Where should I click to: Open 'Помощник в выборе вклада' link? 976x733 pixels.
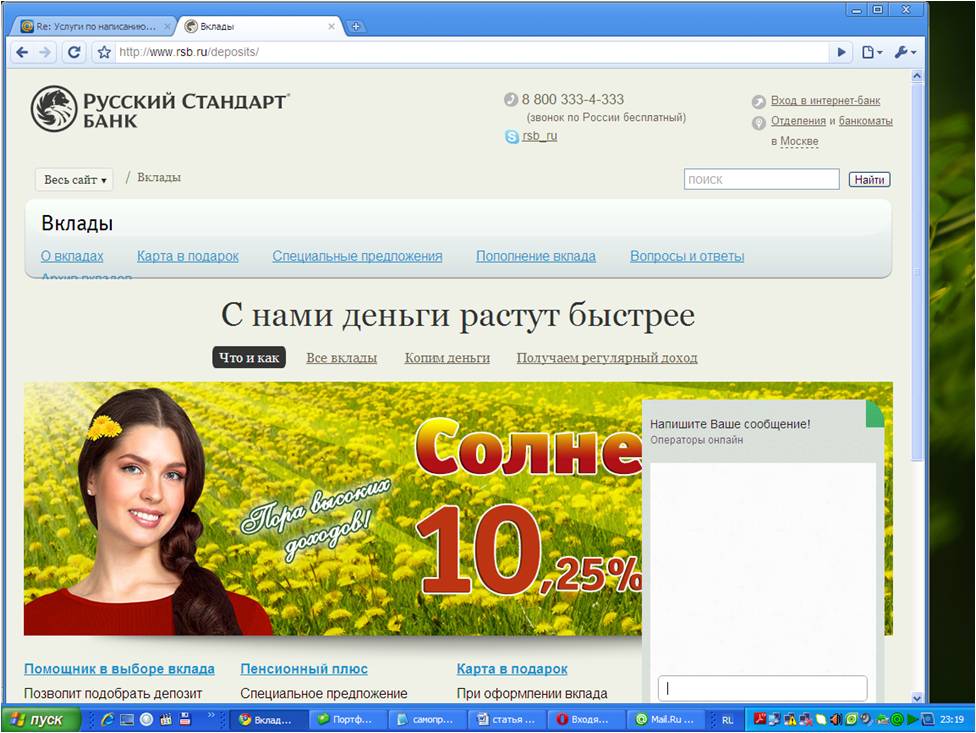pyautogui.click(x=120, y=669)
